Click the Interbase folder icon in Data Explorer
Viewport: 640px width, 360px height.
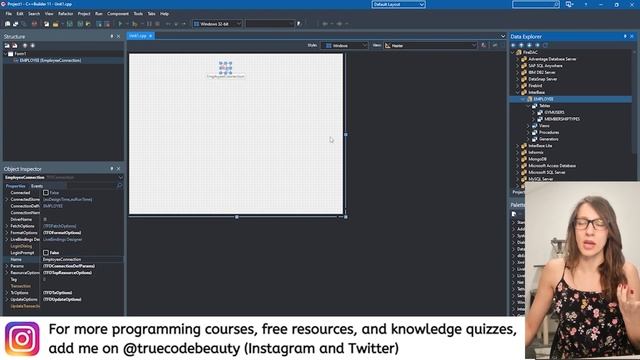(x=524, y=92)
